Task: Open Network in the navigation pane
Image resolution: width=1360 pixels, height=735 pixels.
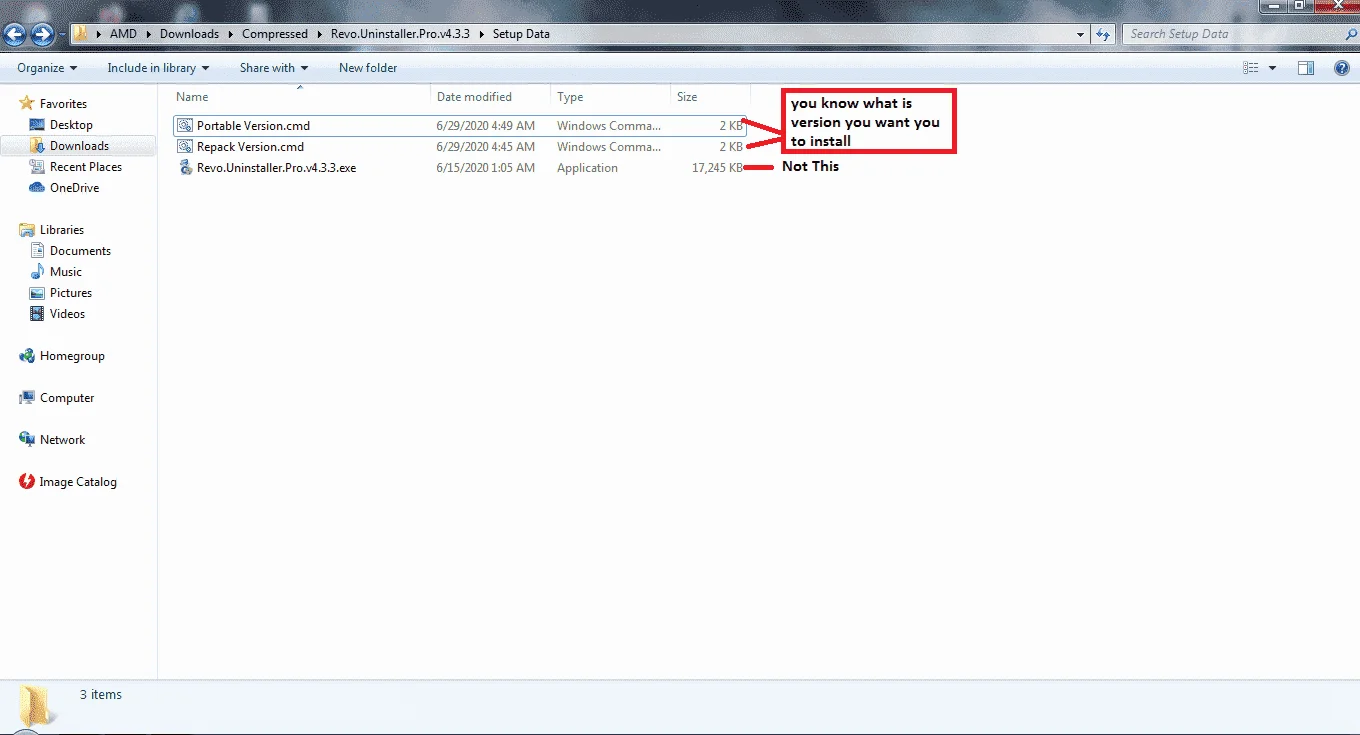Action: [x=63, y=440]
